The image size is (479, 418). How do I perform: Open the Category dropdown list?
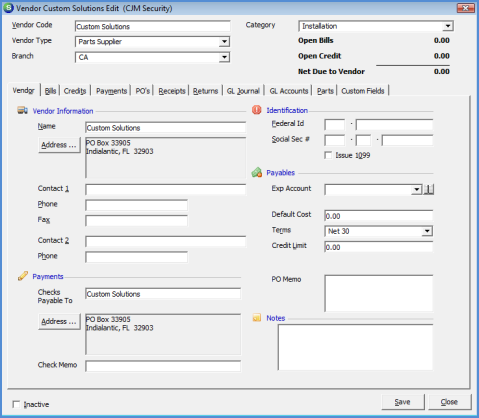coord(448,26)
